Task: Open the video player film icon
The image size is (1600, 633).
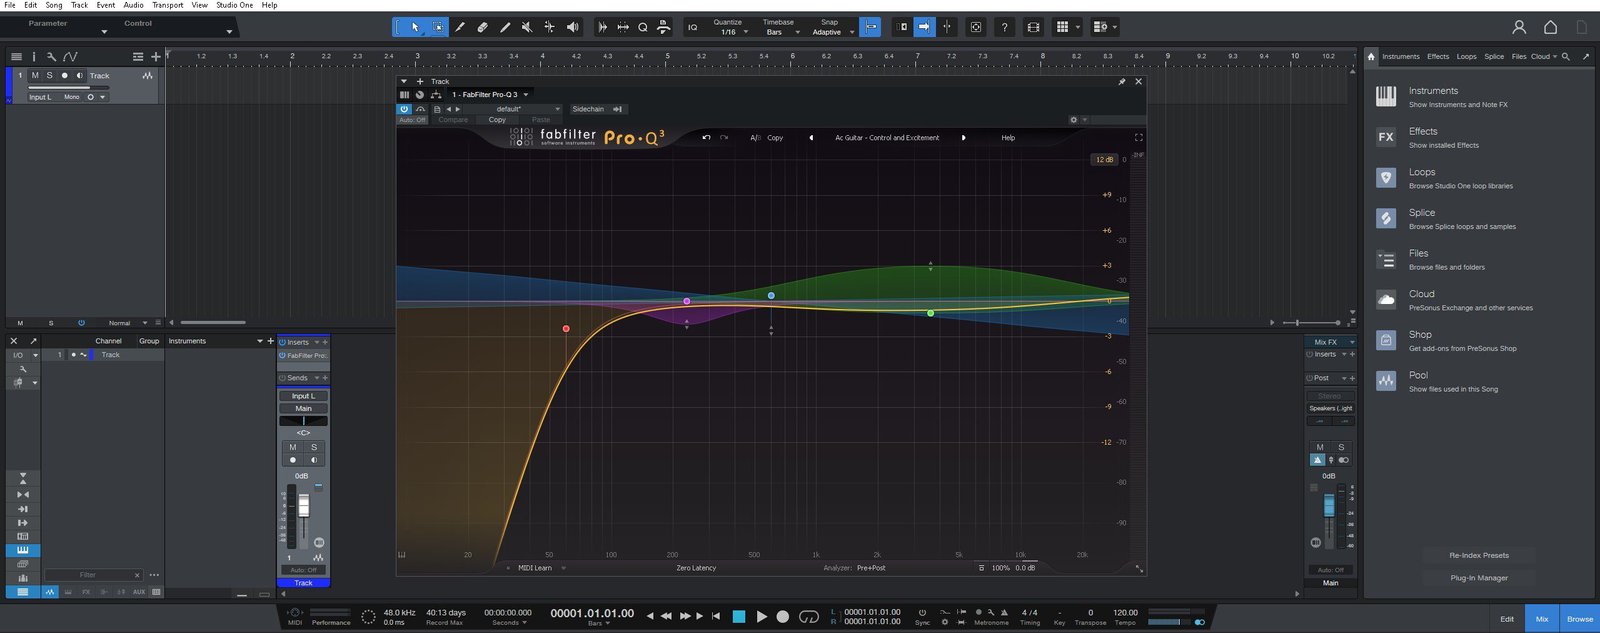Action: [1033, 27]
